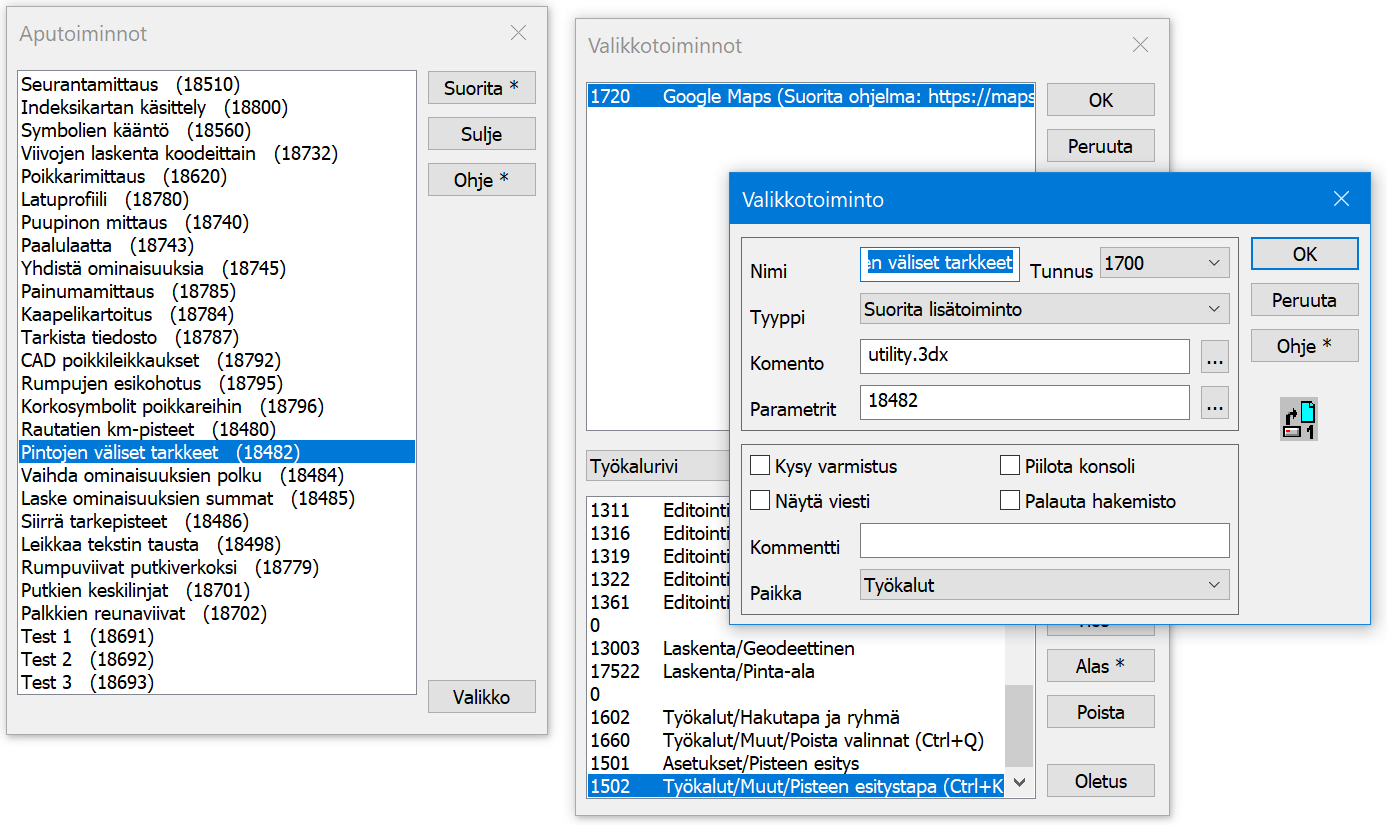
Task: Click the menu function icon preview image
Action: pos(1300,420)
